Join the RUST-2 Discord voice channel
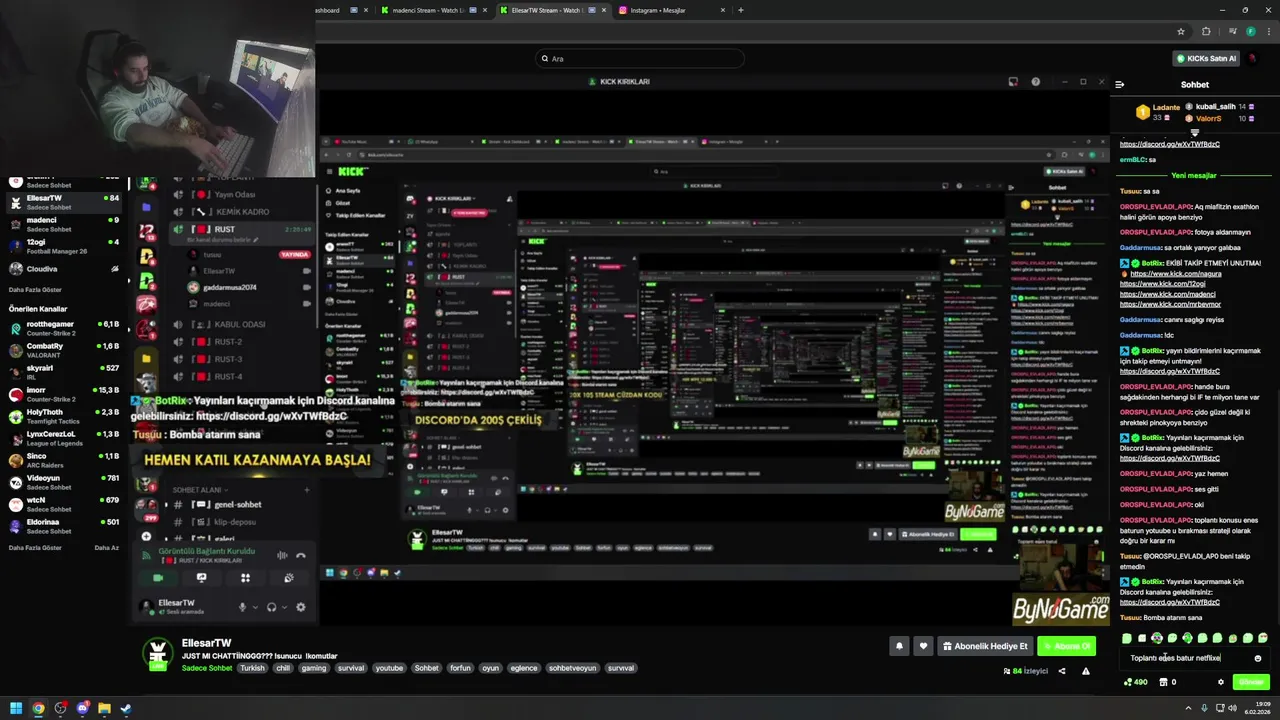The width and height of the screenshot is (1280, 720). point(240,342)
